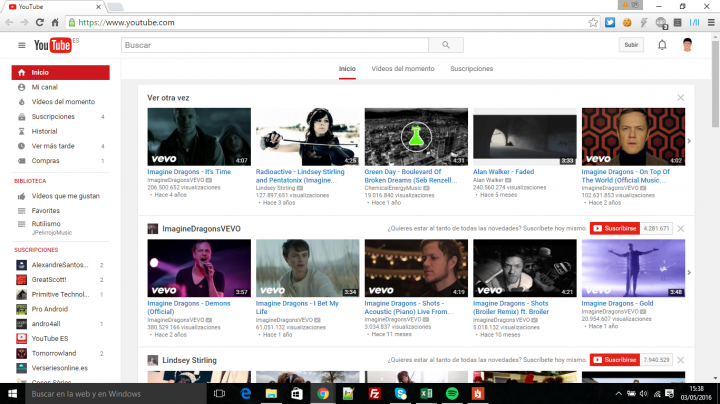Click the browser reload button
This screenshot has height=404, width=720.
coord(40,22)
